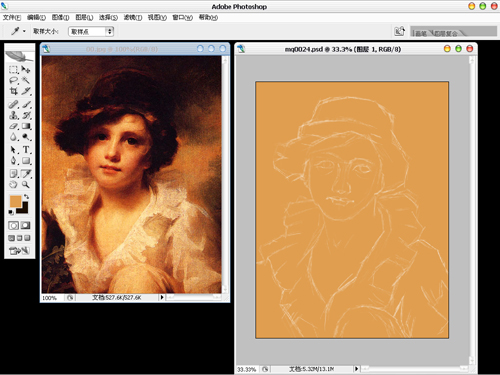The image size is (500, 375).
Task: Open the 窗口(W) Window menu
Action: pos(182,17)
